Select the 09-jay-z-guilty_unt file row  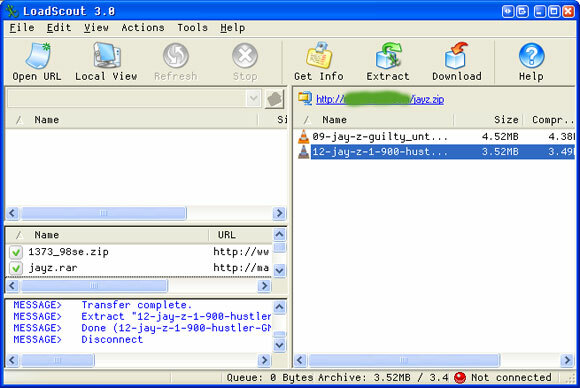pos(436,136)
